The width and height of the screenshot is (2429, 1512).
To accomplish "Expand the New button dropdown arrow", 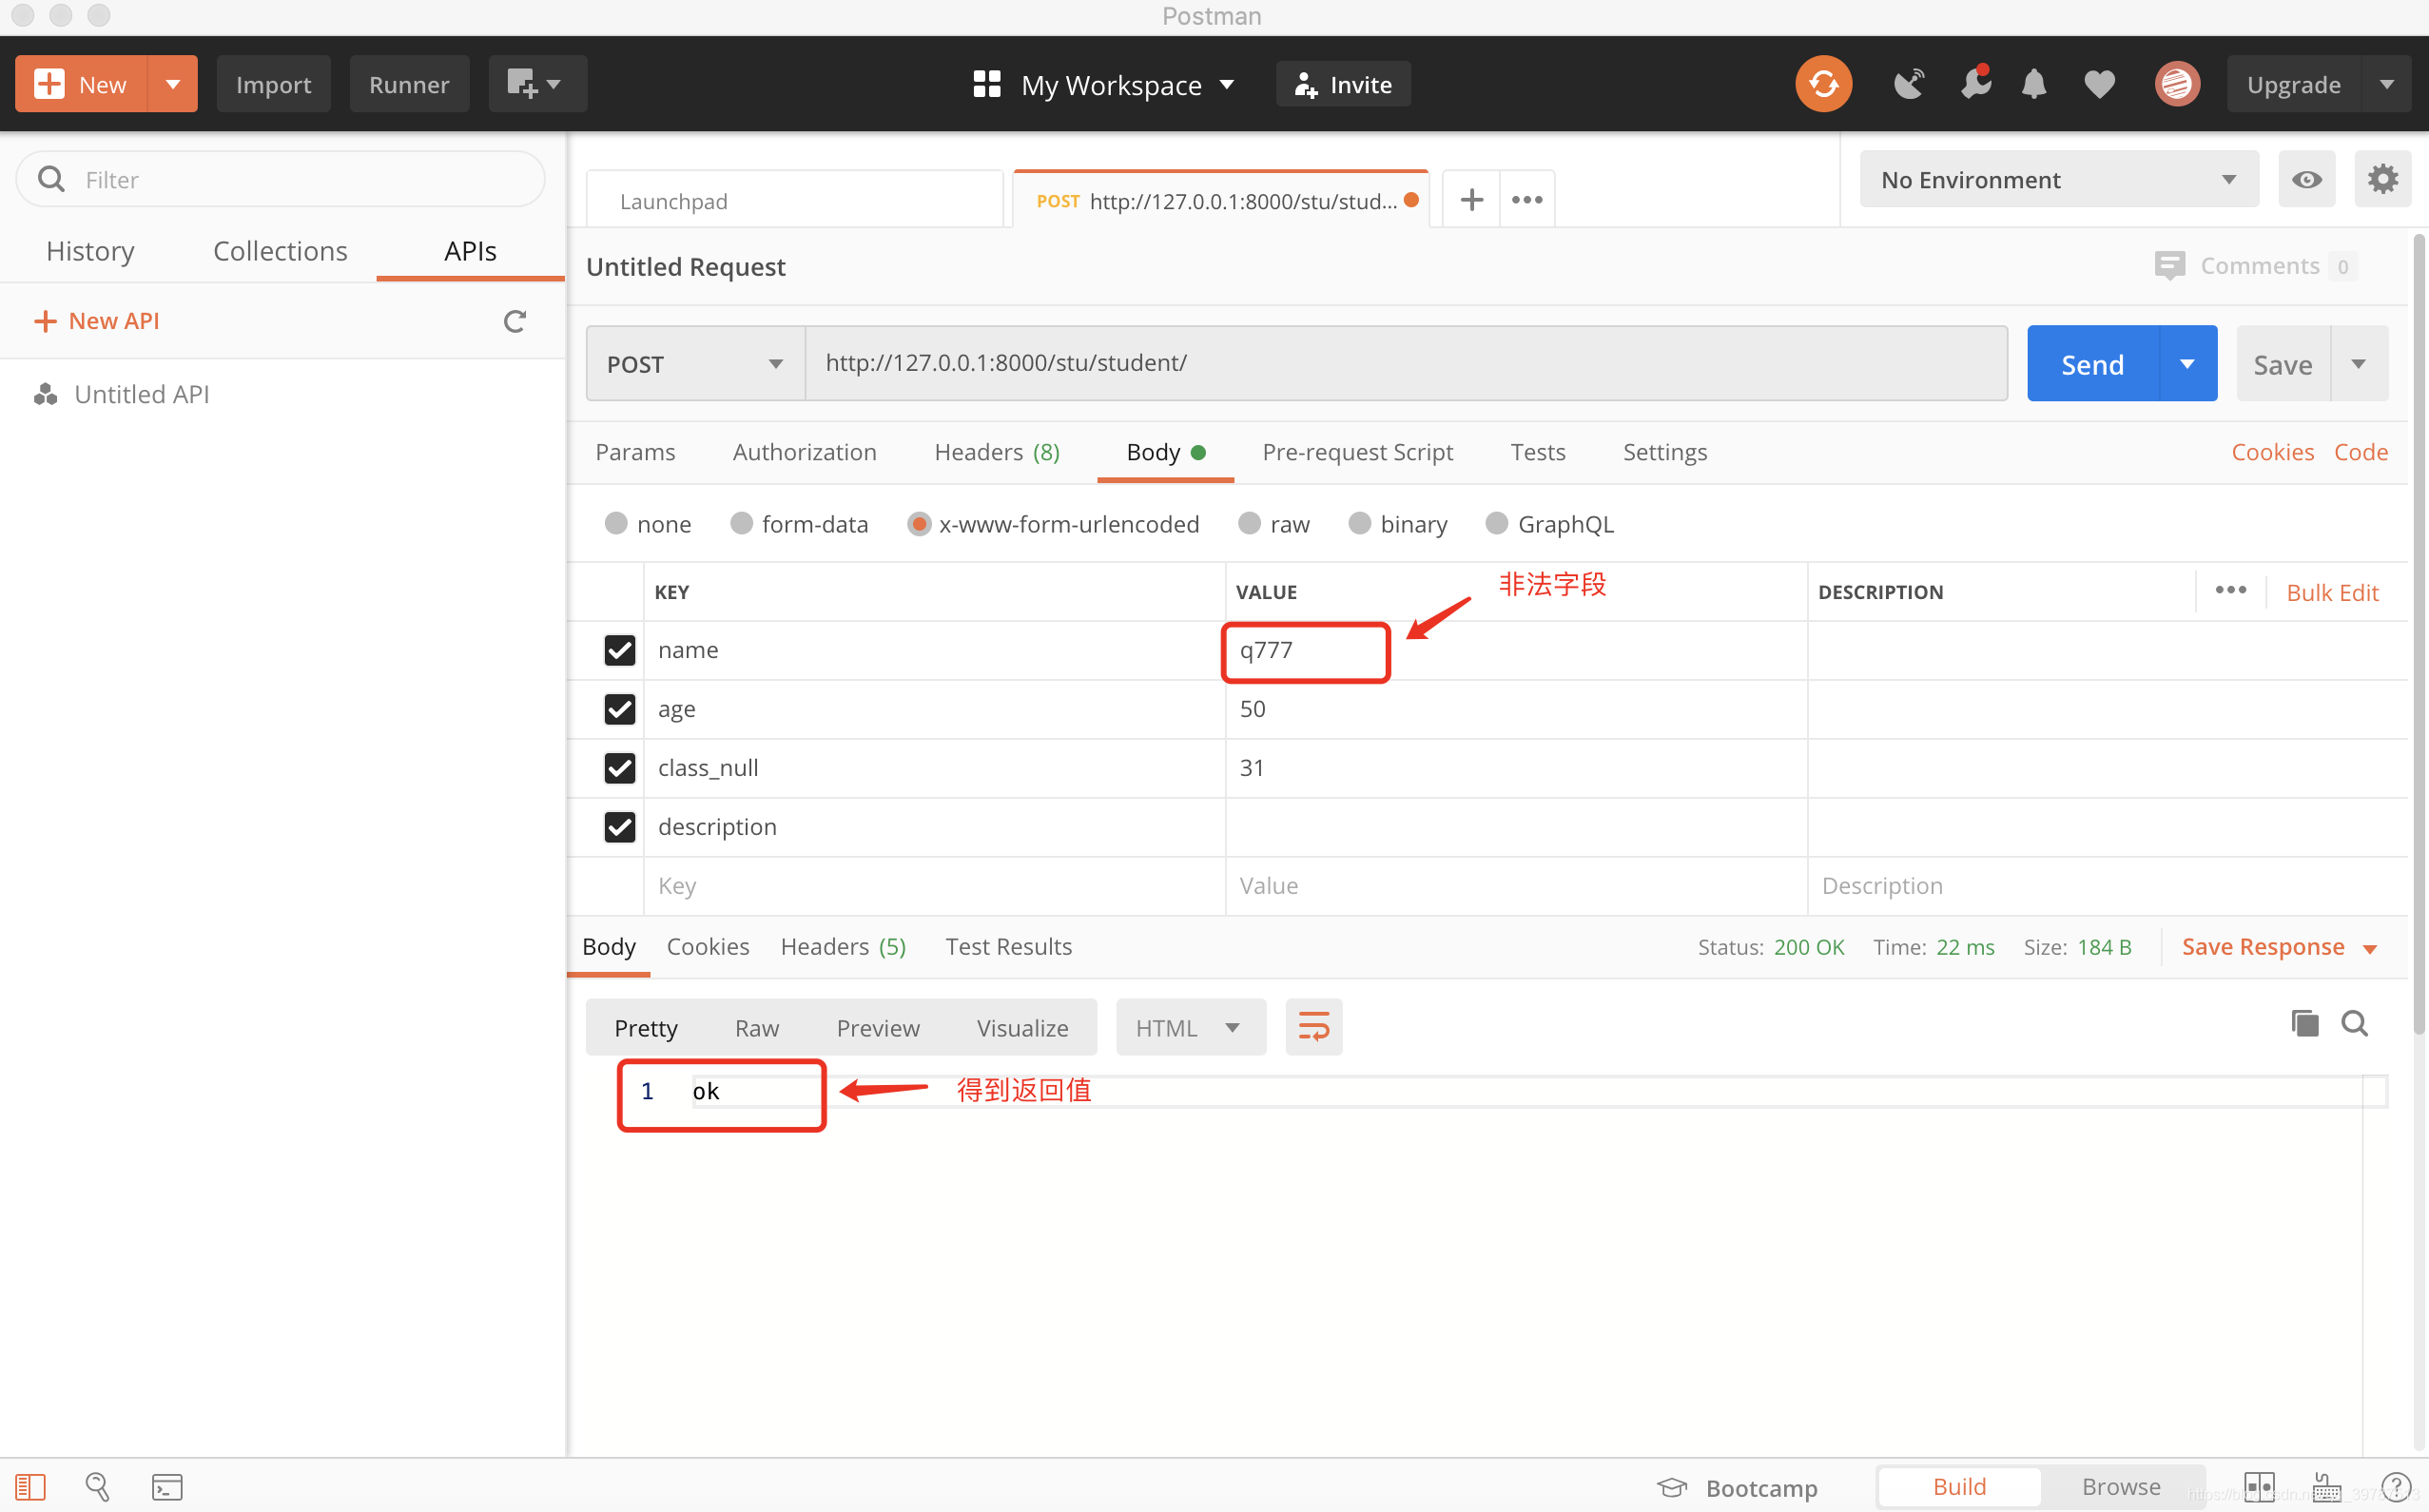I will tap(173, 84).
